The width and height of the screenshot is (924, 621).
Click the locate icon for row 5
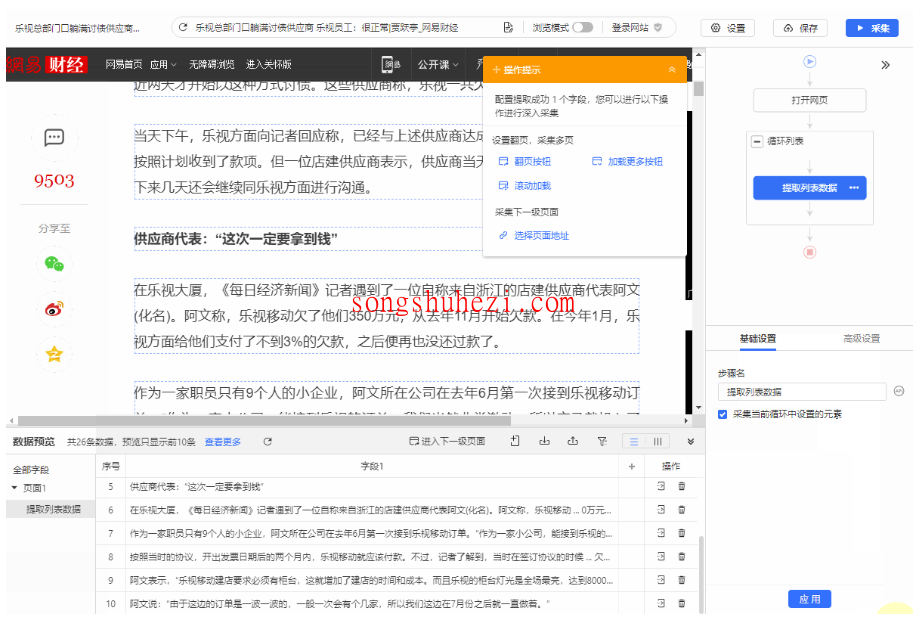coord(661,486)
